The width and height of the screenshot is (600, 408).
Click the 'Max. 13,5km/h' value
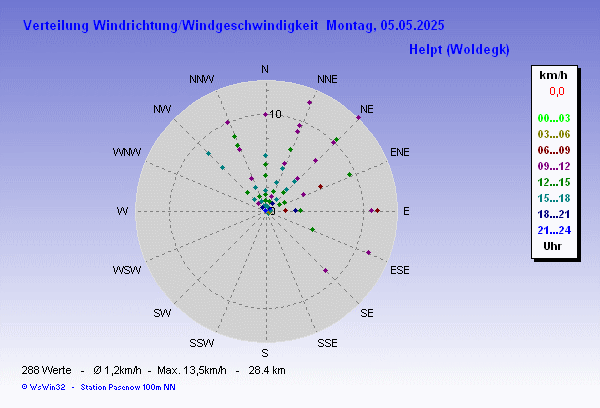click(192, 370)
